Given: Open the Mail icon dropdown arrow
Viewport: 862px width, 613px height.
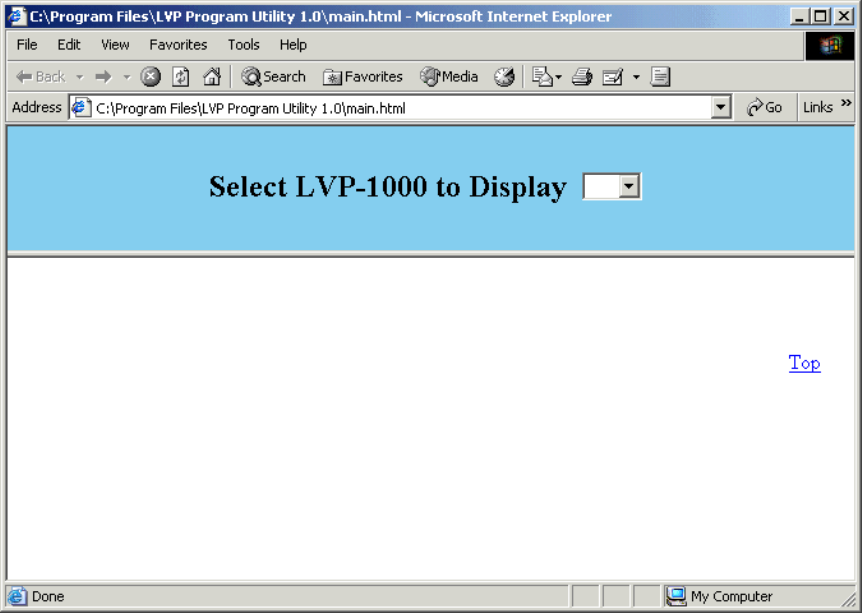Looking at the screenshot, I should pos(559,77).
